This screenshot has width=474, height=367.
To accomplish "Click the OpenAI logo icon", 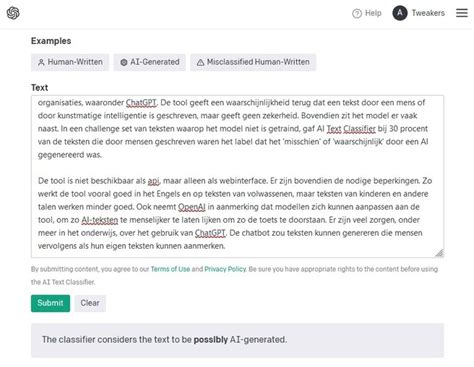I will click(x=13, y=13).
